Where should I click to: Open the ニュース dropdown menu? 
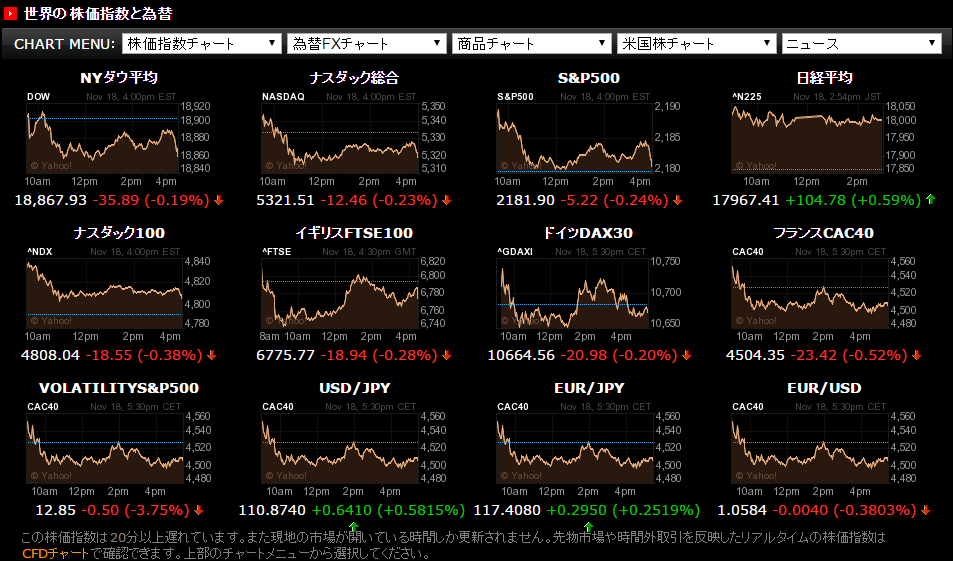point(862,44)
